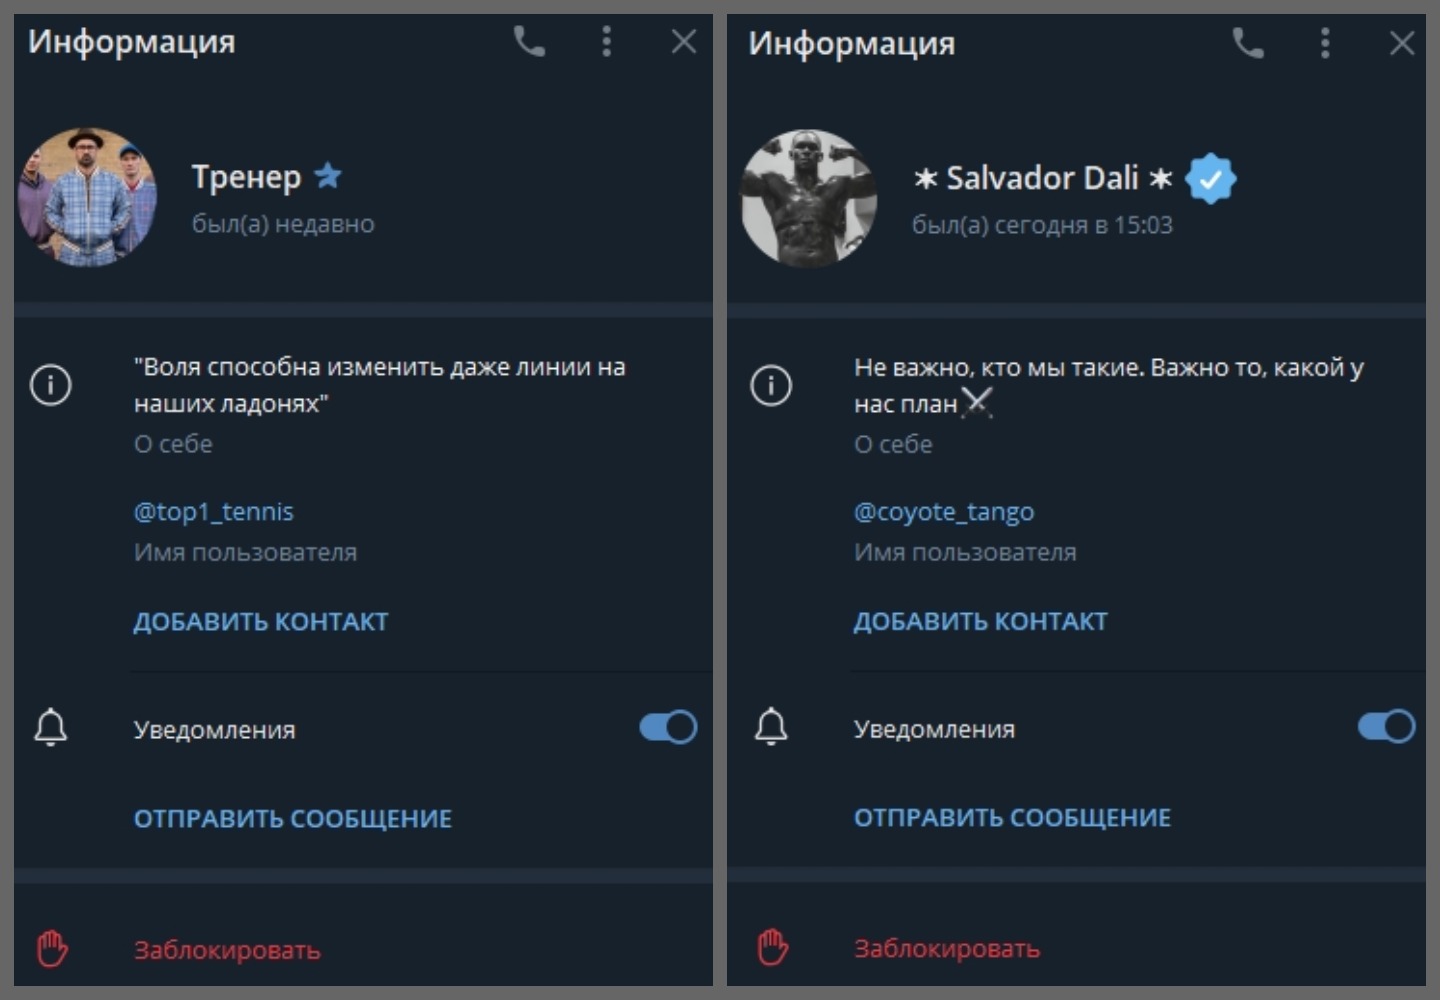Click the verified badge next to Salvador Dali

tap(1210, 179)
